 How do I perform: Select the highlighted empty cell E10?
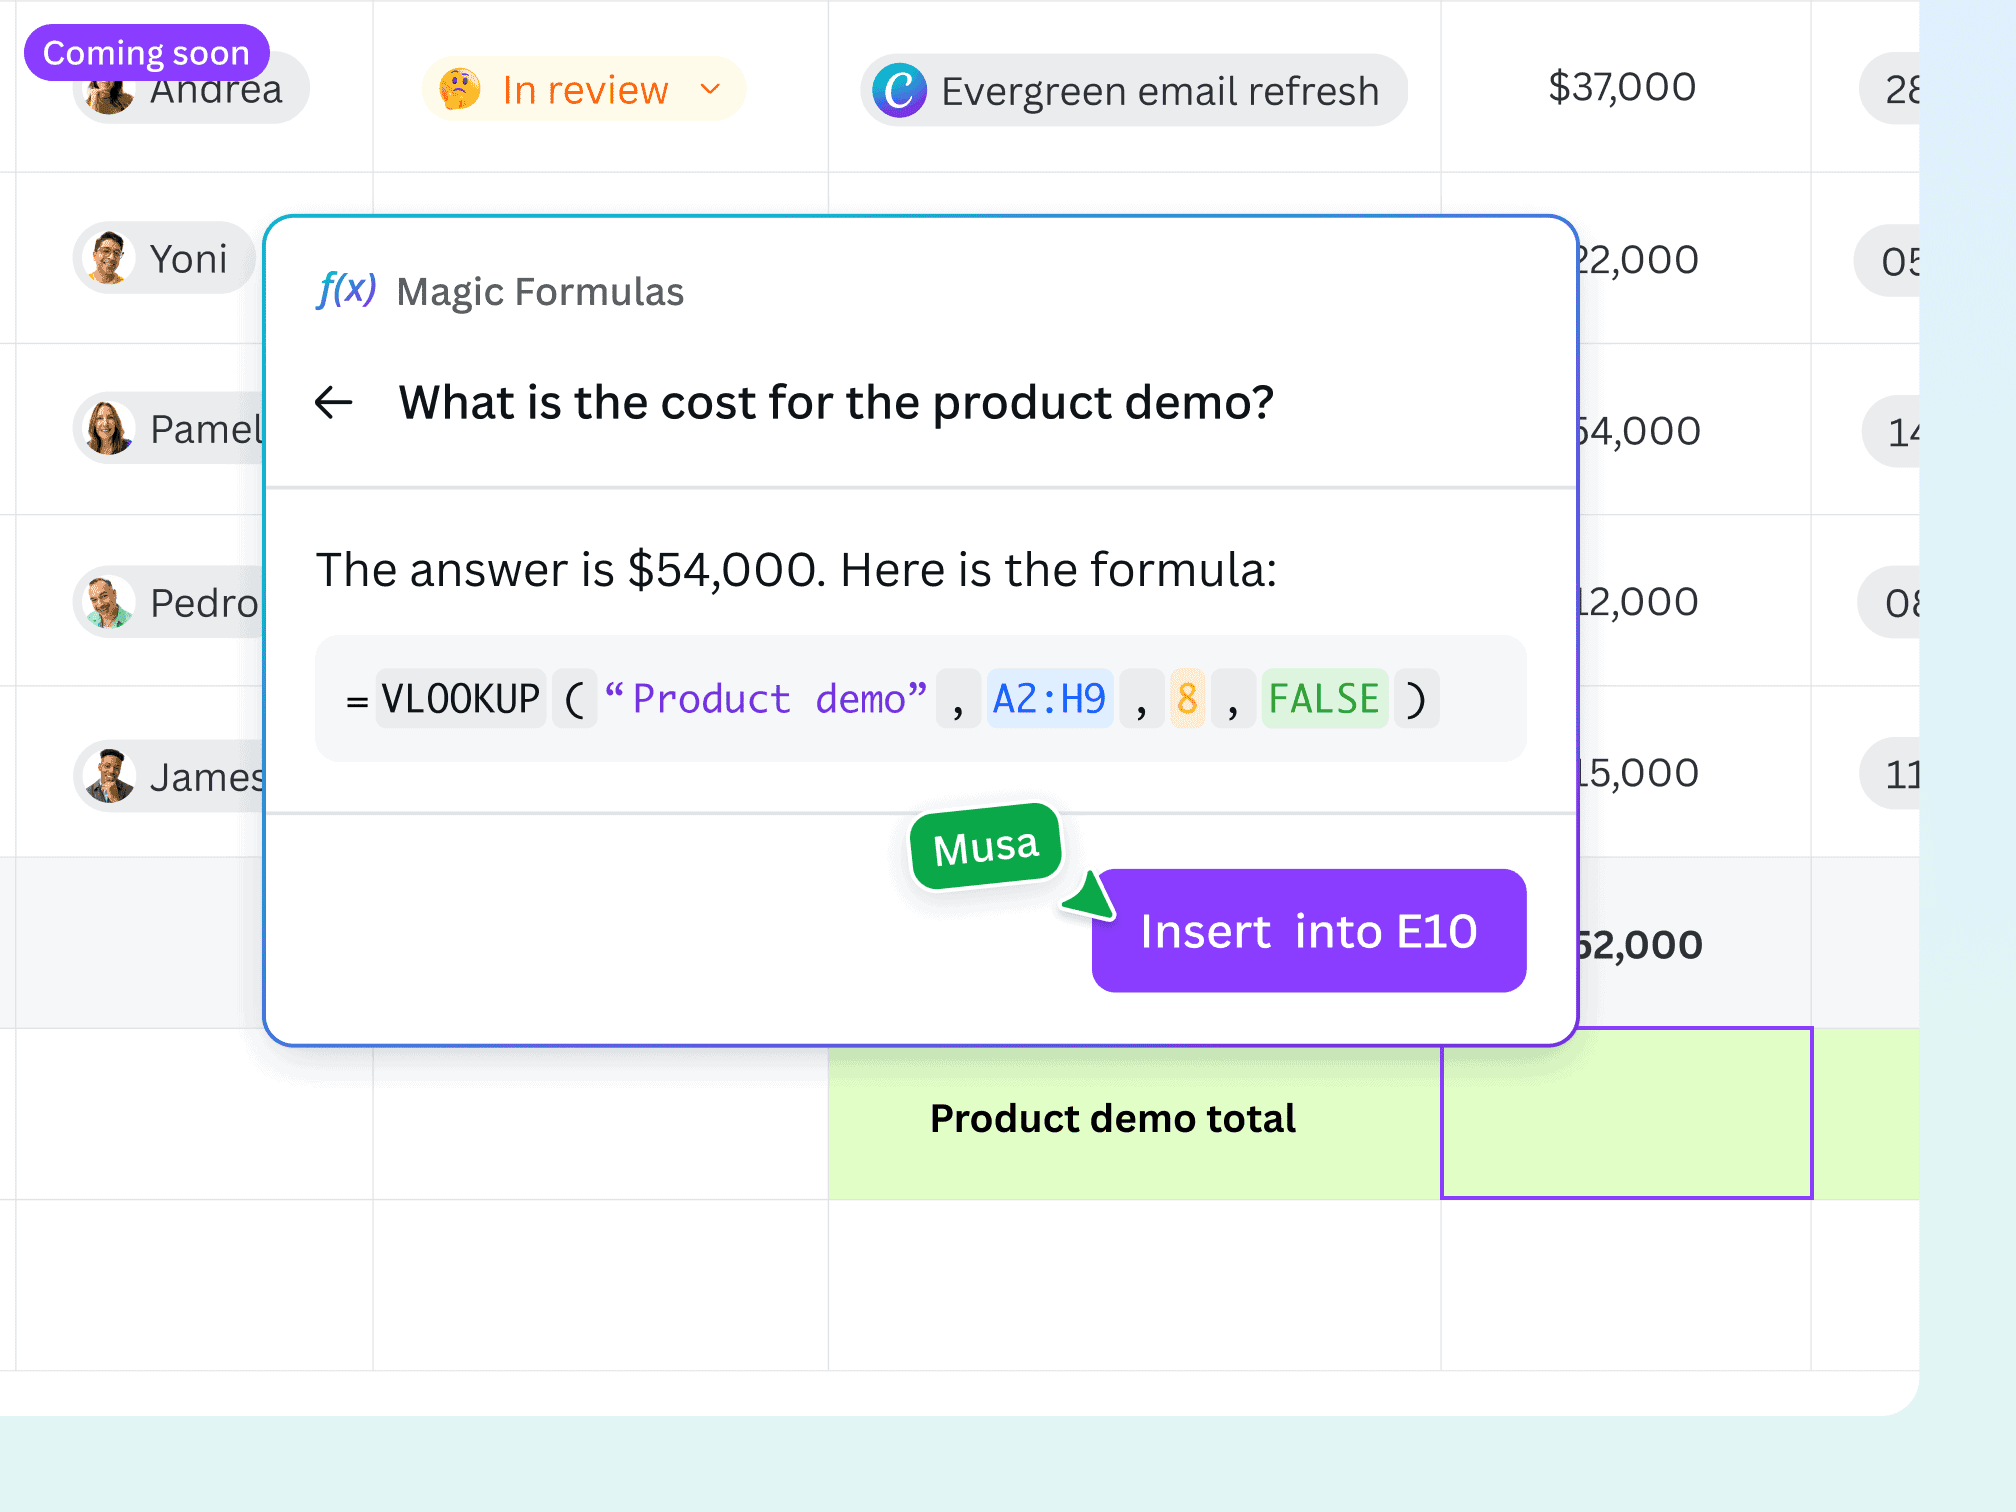pos(1626,1113)
